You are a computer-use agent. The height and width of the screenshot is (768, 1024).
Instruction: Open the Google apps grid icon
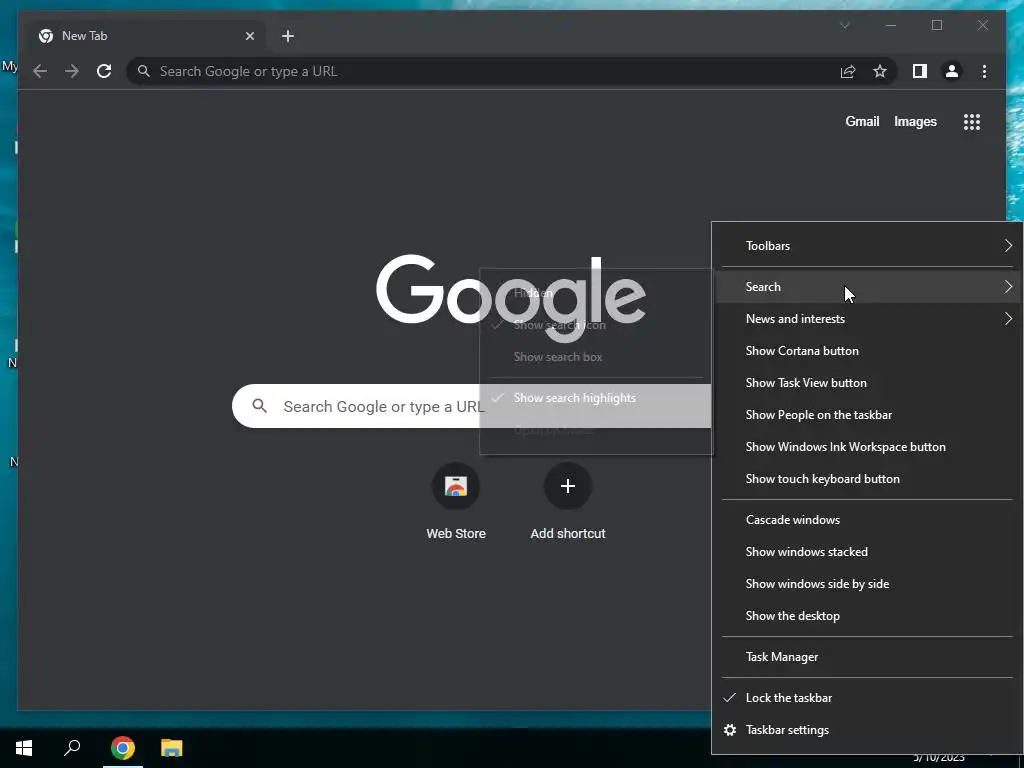tap(972, 121)
